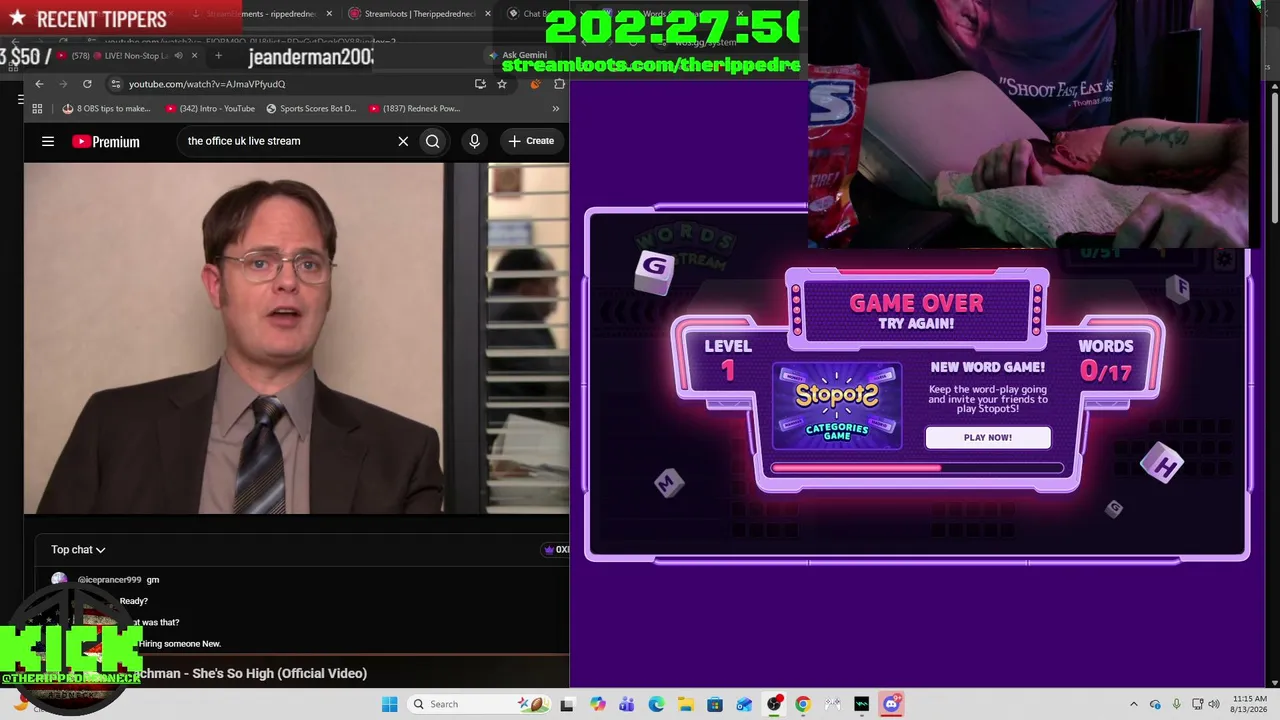Click PLAY NOW! for StopotS
Image resolution: width=1280 pixels, height=720 pixels.
point(987,438)
